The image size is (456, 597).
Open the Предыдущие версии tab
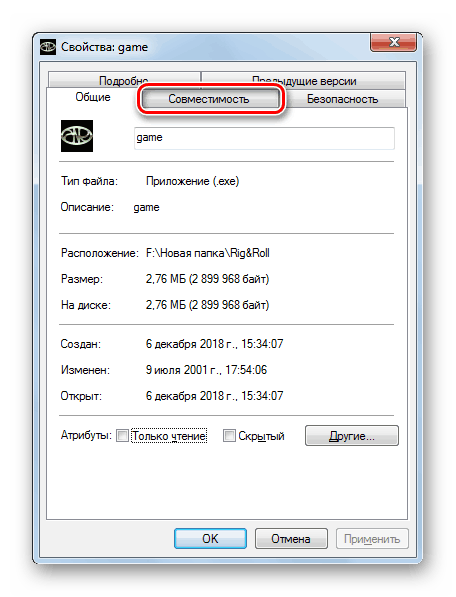coord(303,80)
